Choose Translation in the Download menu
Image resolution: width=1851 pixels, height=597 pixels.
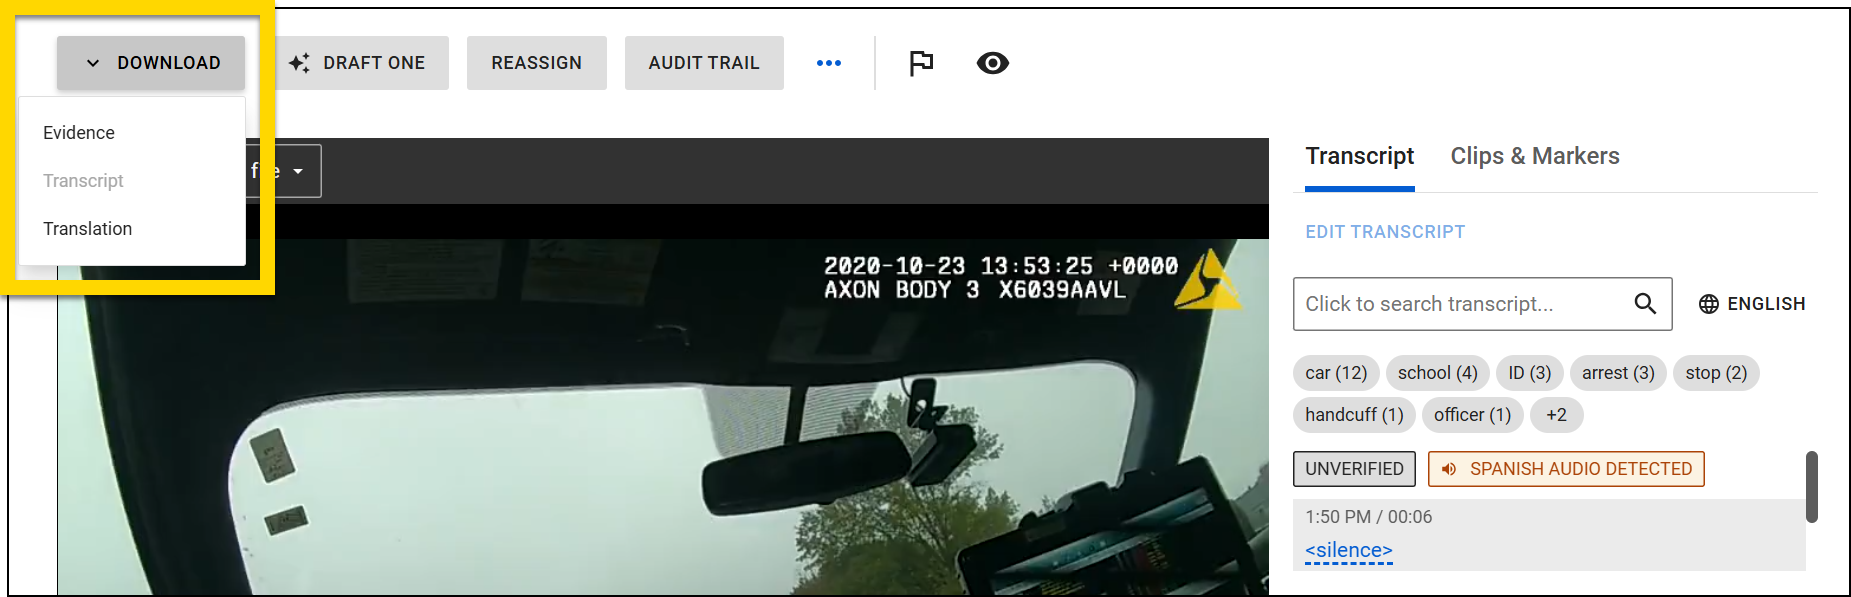[x=88, y=229]
